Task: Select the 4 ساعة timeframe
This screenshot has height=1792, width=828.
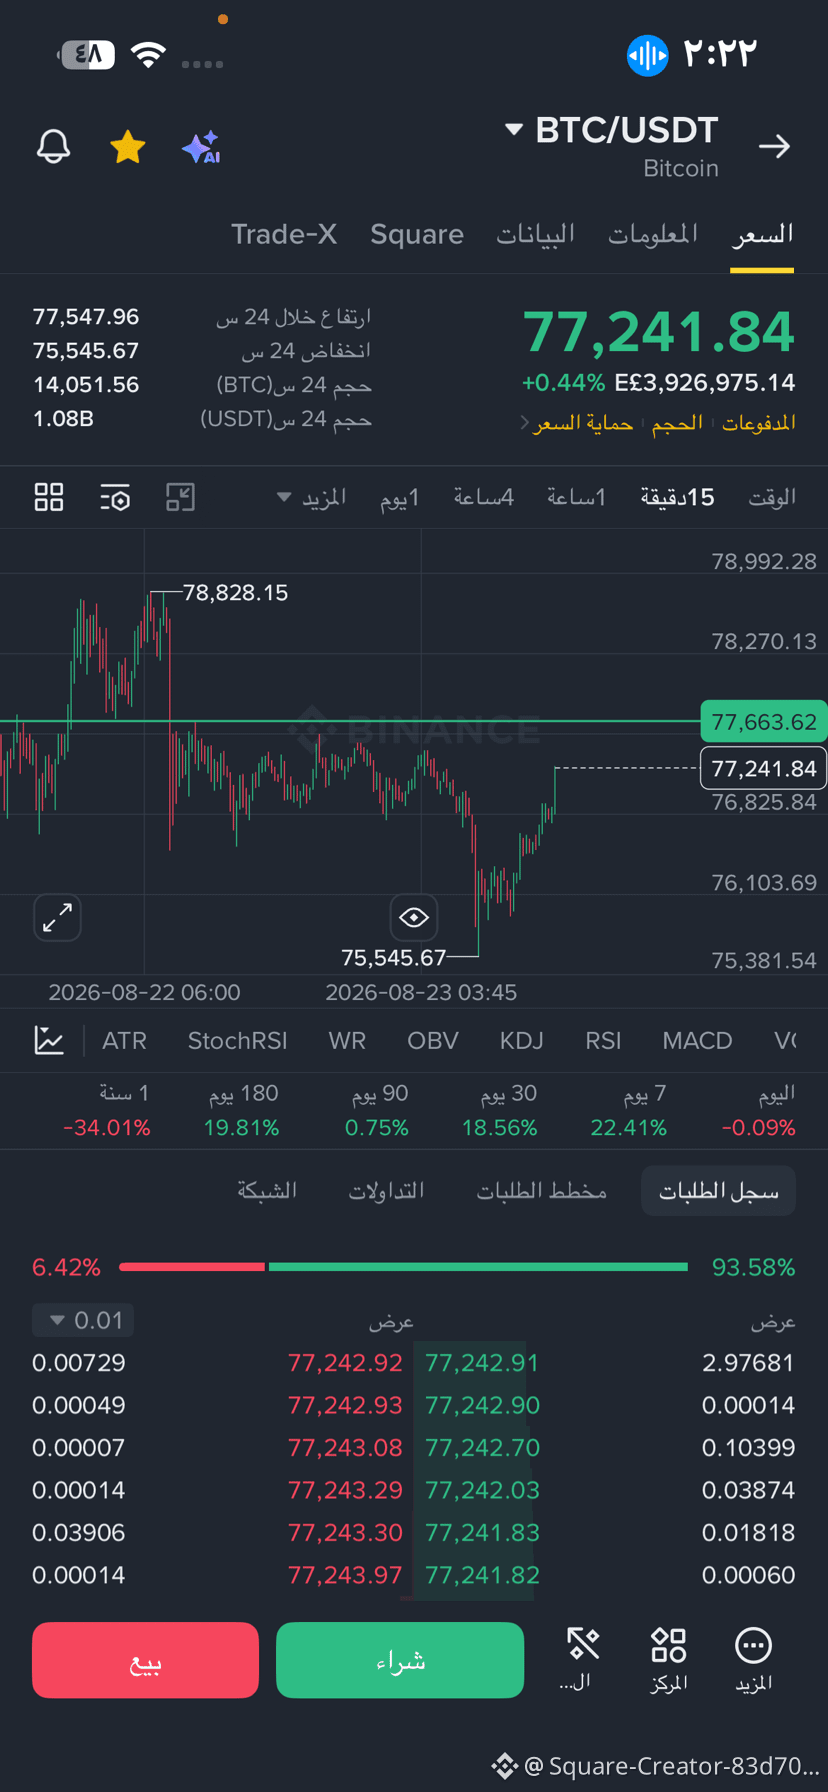Action: 484,497
